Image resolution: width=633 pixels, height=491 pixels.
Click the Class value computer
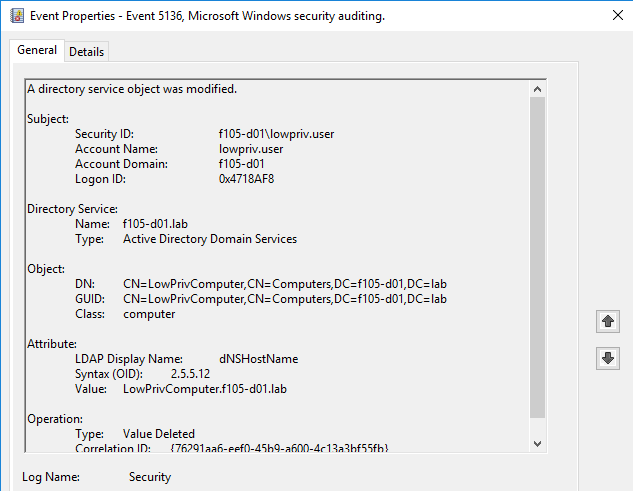tap(149, 314)
